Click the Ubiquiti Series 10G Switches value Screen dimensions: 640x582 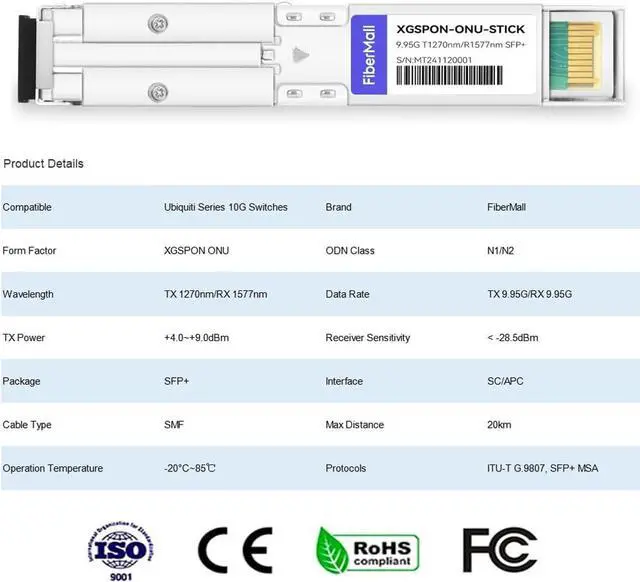coord(225,207)
